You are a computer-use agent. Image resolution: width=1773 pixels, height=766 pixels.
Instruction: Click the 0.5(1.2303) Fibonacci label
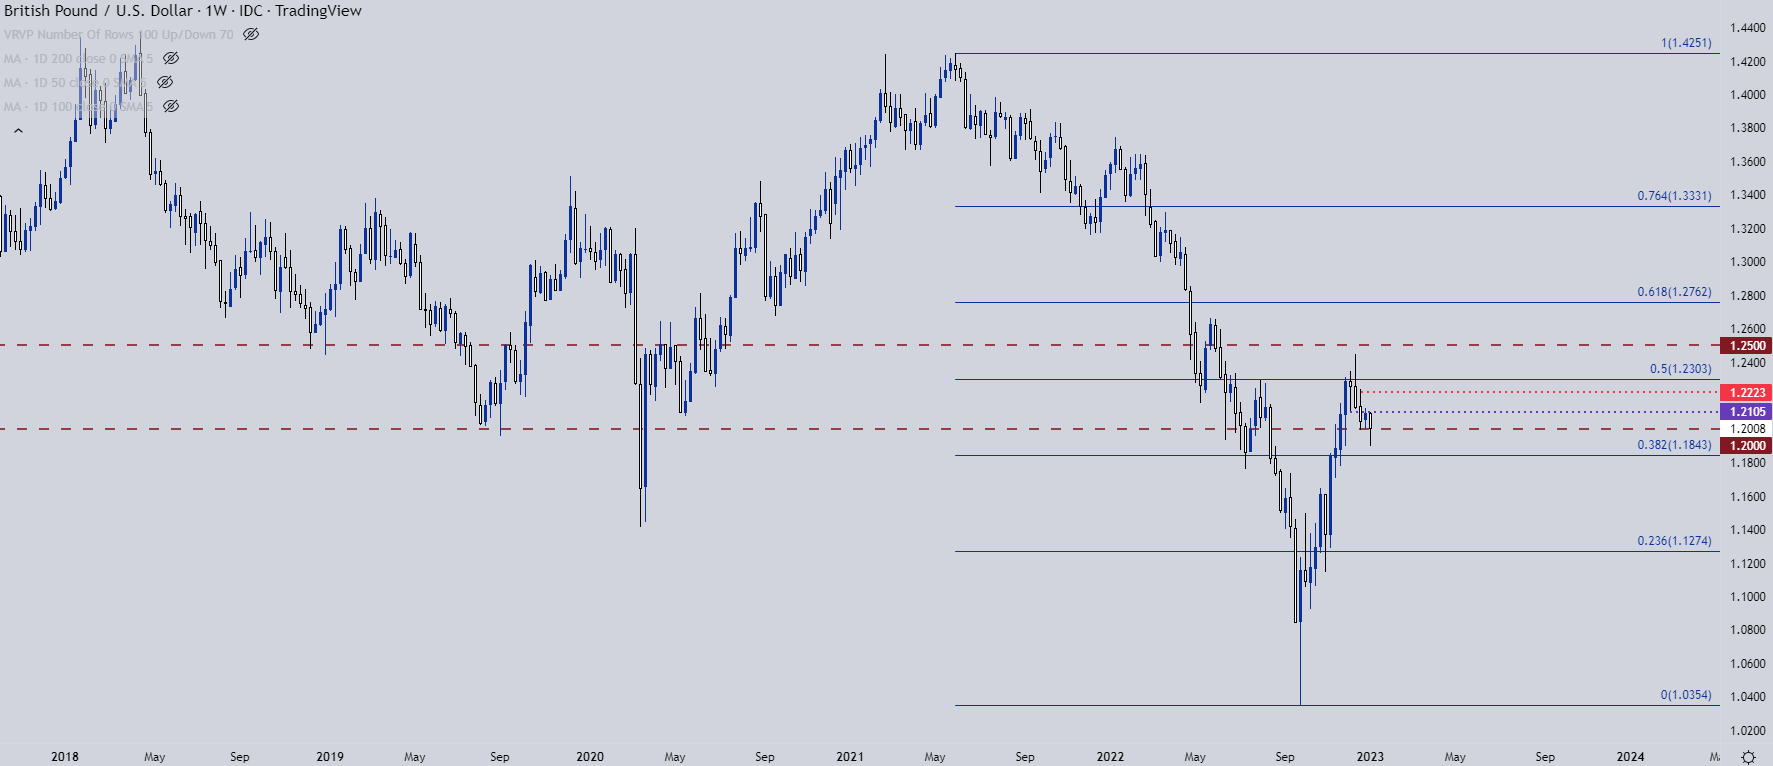tap(1680, 369)
